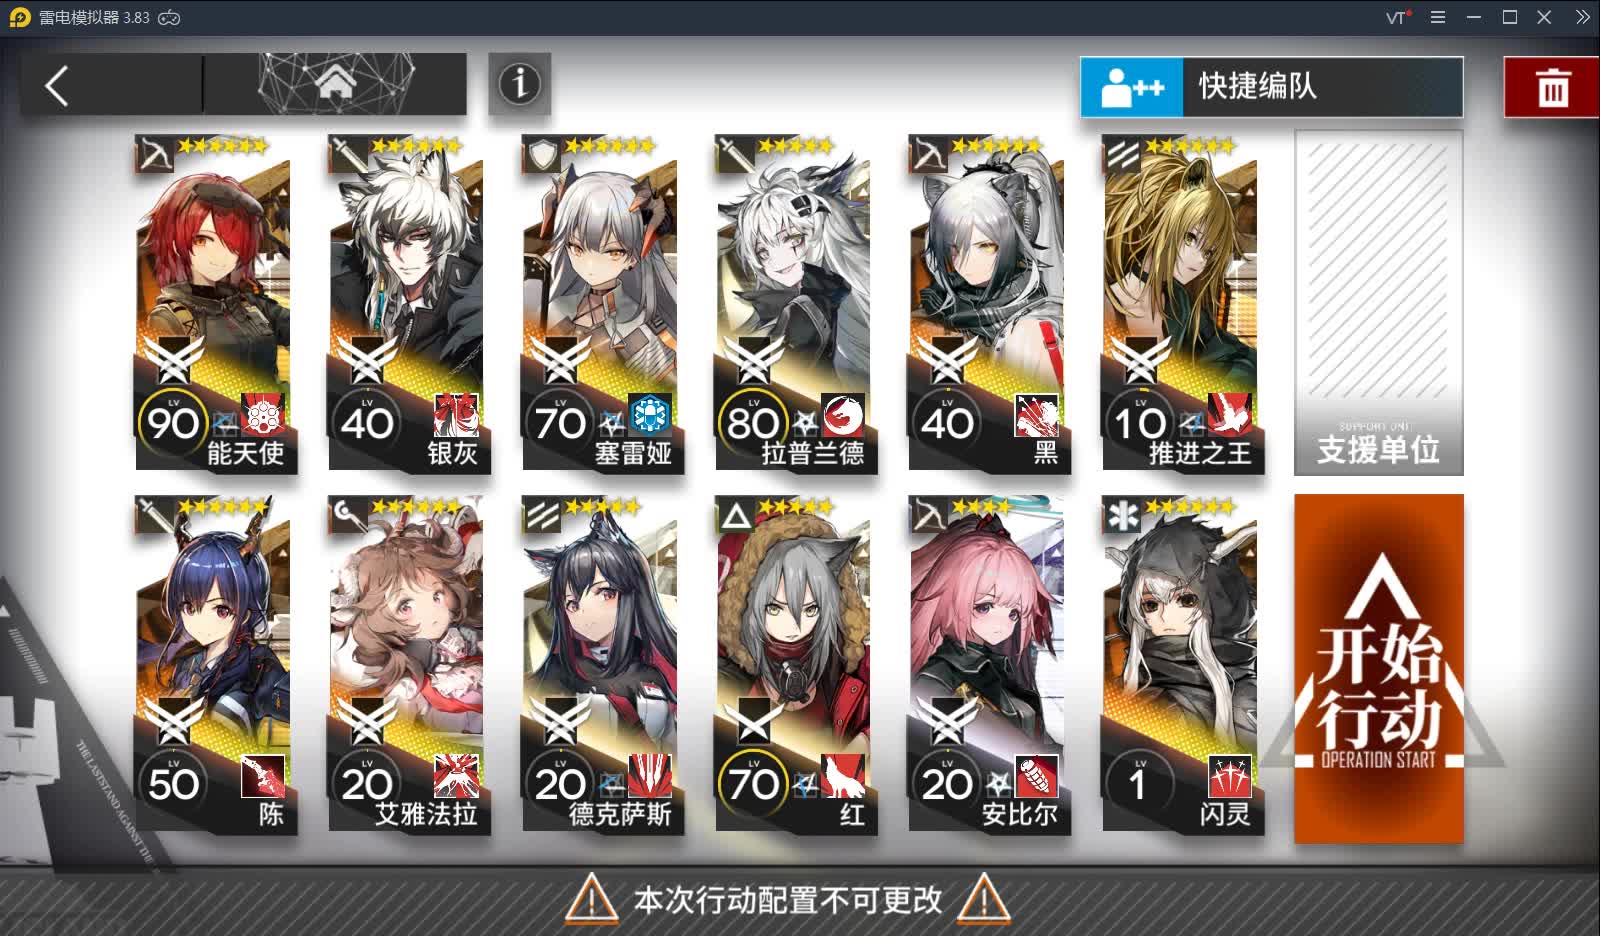Select the 德克萨斯 operator card
The width and height of the screenshot is (1600, 936).
pos(600,665)
